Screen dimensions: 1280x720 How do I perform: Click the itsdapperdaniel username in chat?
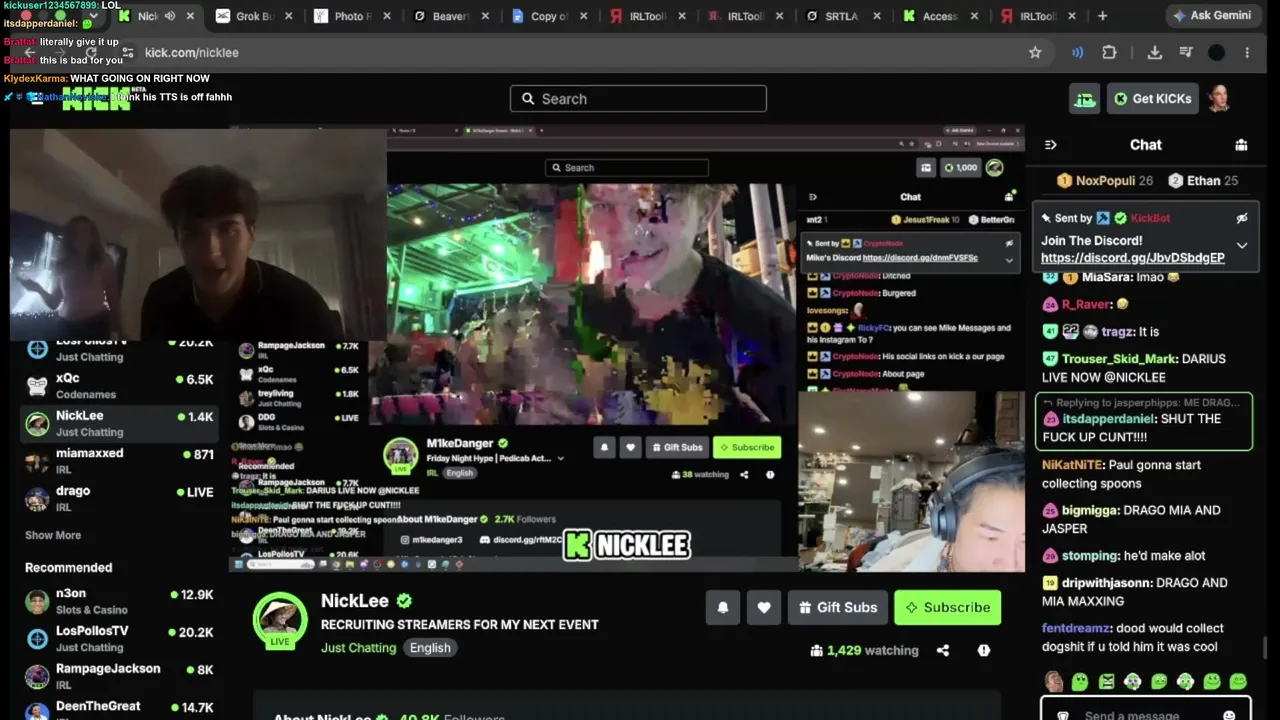click(1109, 419)
